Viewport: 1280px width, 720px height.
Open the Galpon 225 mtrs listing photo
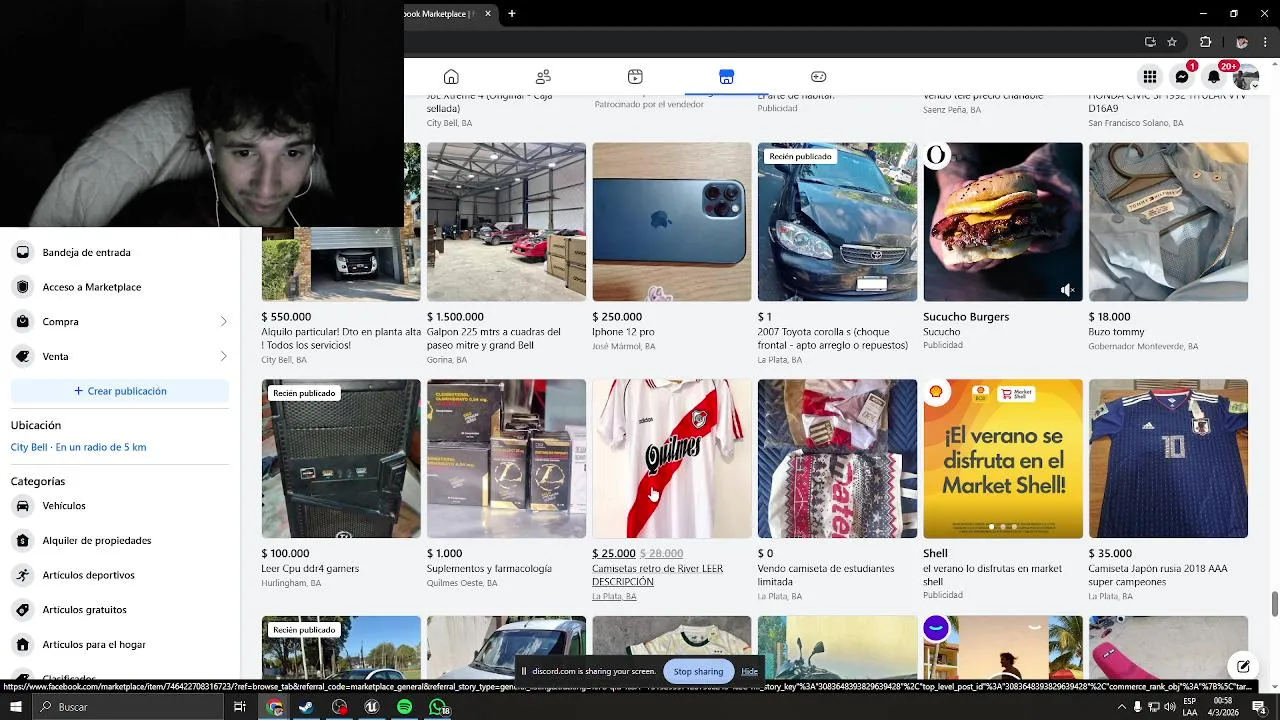tap(506, 222)
